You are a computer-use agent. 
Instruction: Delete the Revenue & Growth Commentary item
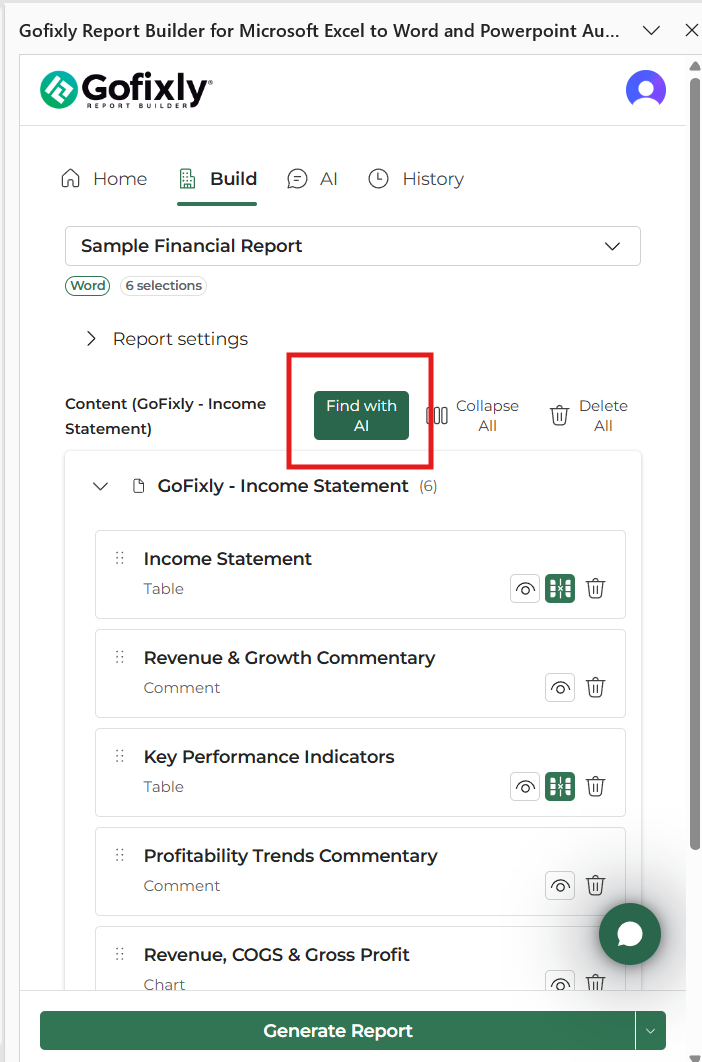(595, 687)
